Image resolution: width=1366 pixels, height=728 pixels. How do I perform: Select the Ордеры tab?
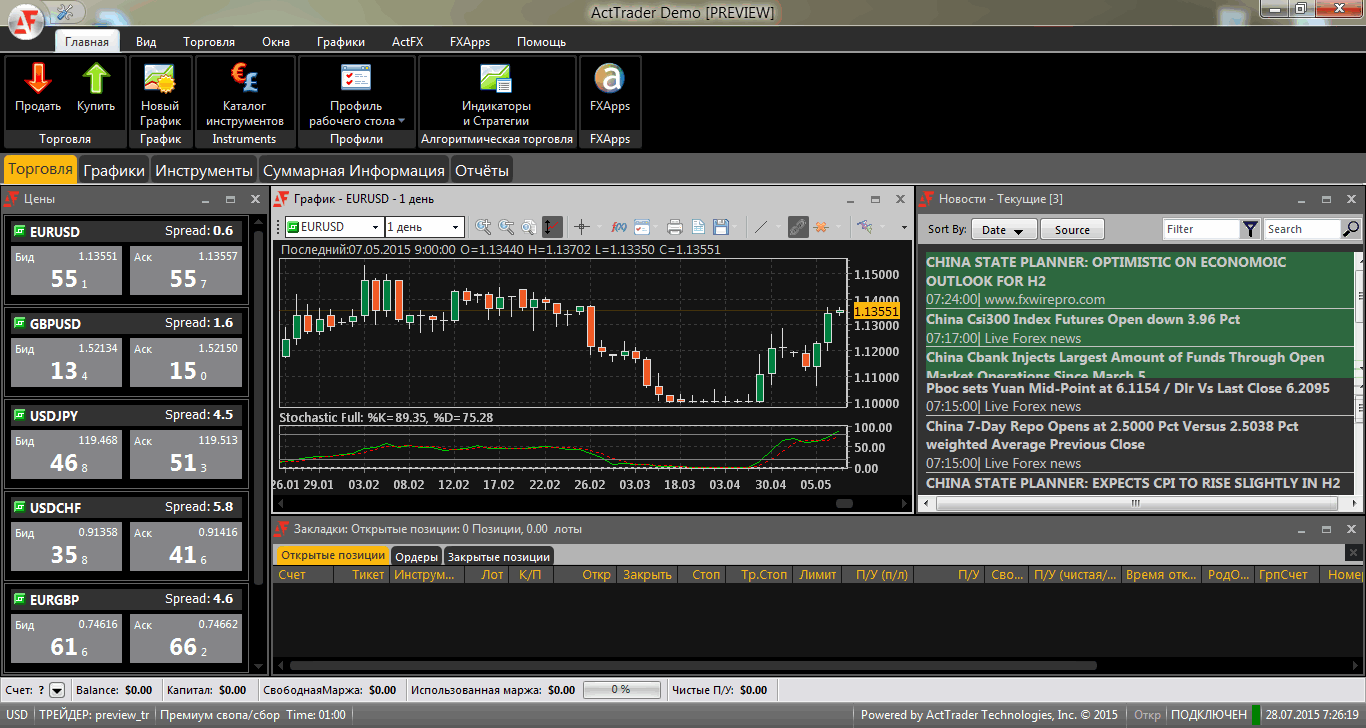pos(416,557)
